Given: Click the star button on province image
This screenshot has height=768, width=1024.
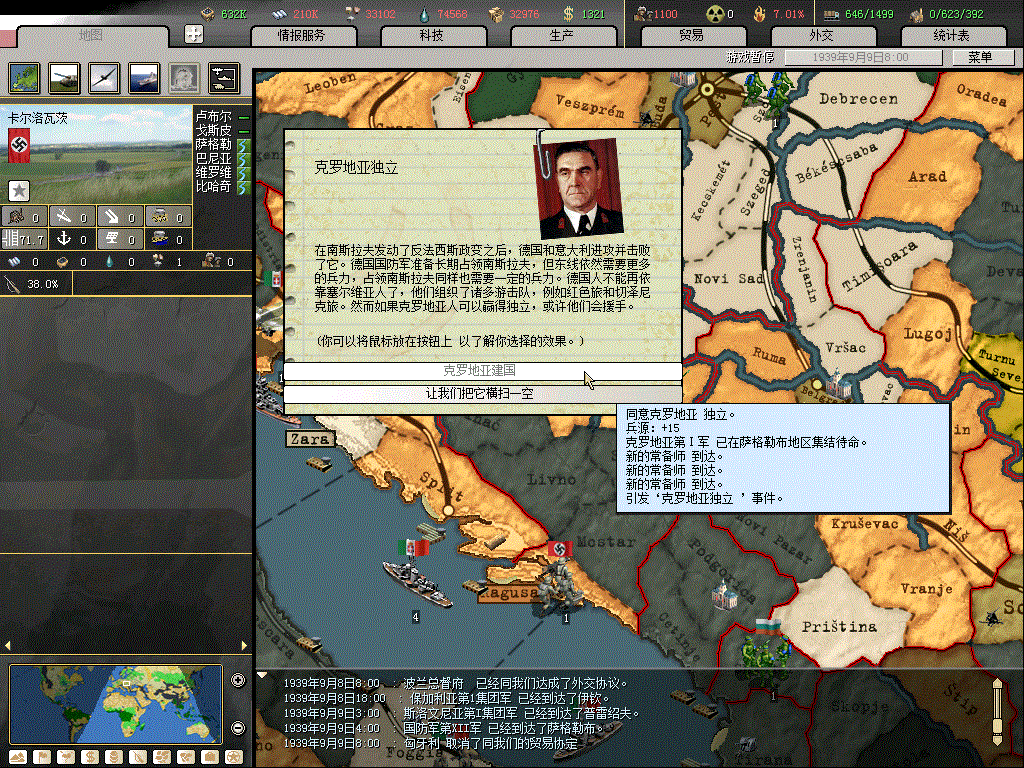Looking at the screenshot, I should click(18, 190).
